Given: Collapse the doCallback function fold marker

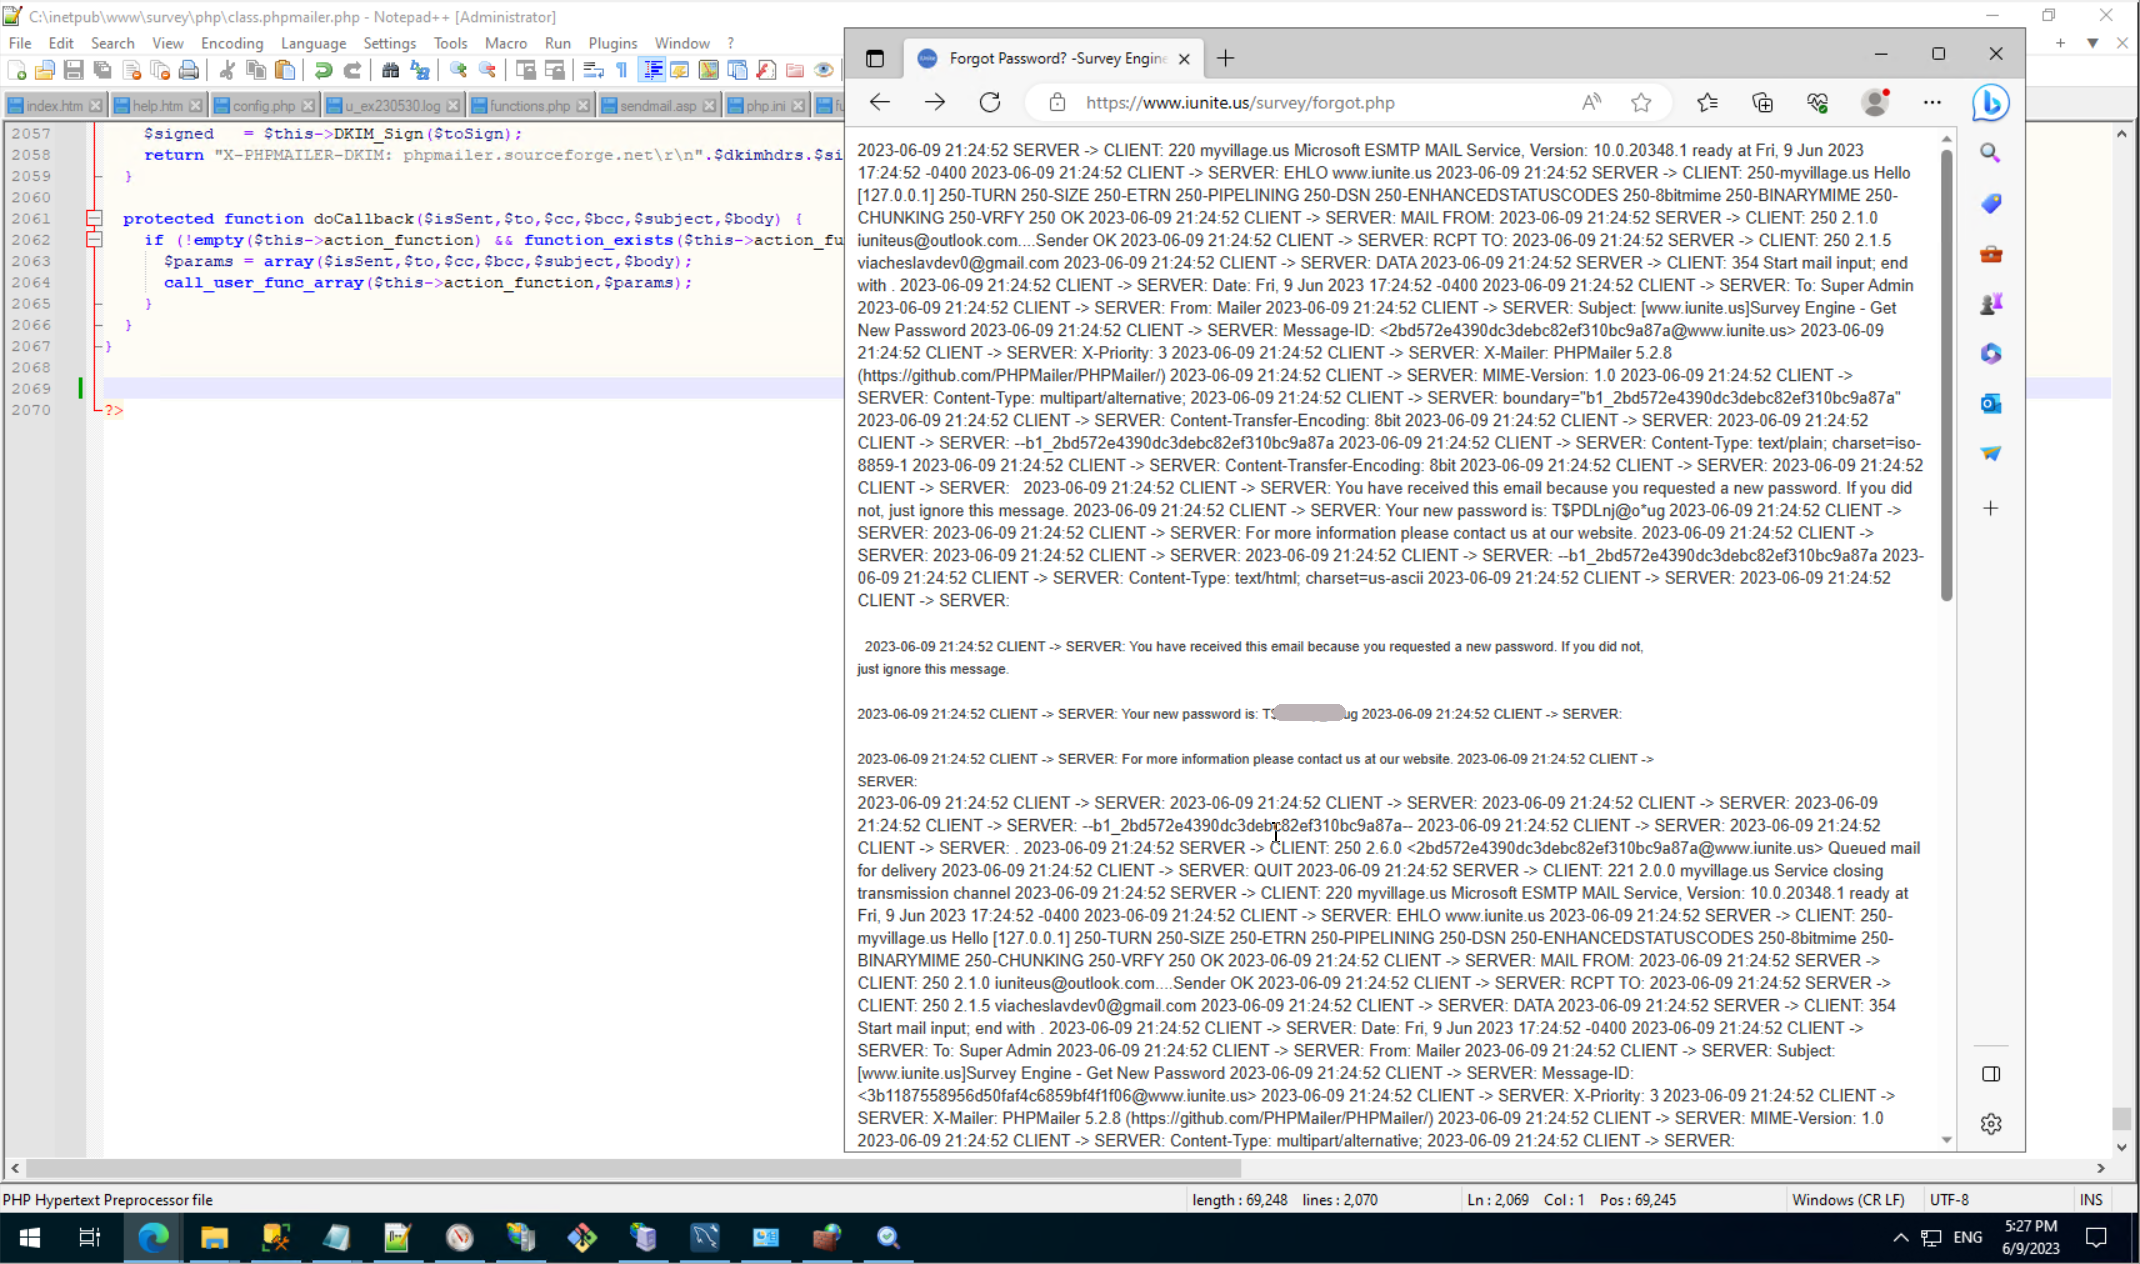Looking at the screenshot, I should tap(94, 218).
